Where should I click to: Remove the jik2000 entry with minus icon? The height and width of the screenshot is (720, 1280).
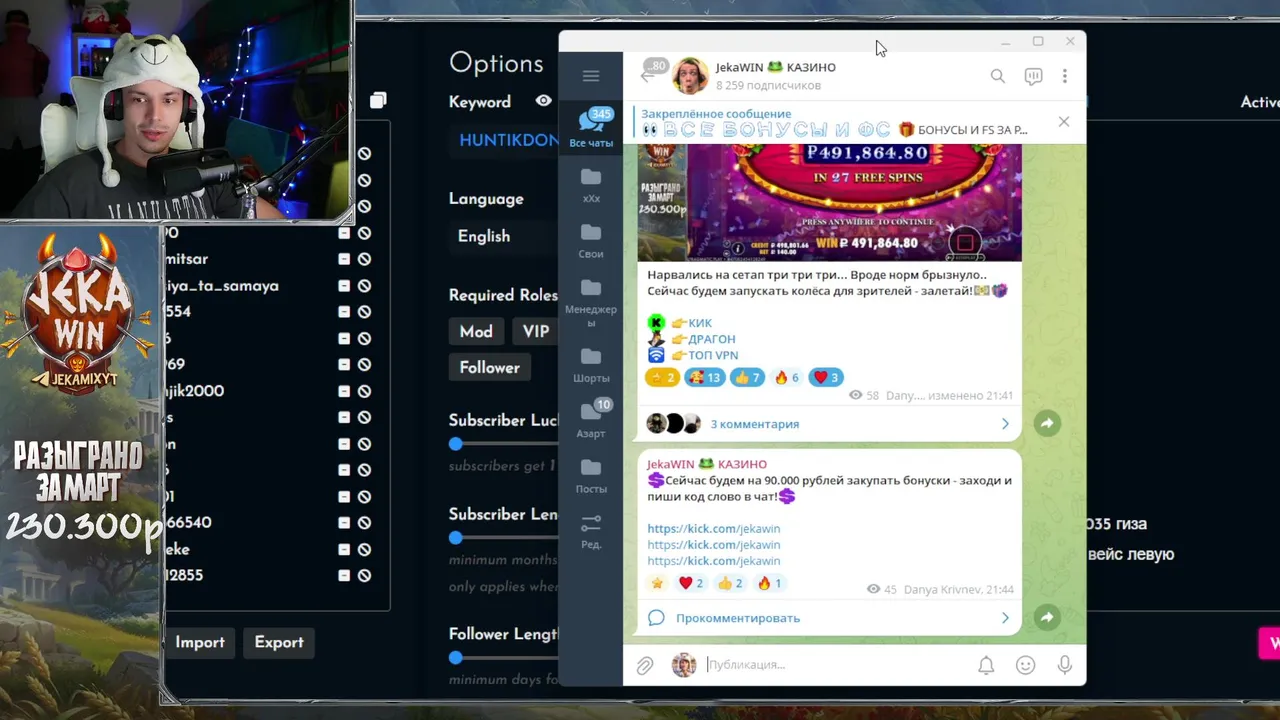[344, 391]
